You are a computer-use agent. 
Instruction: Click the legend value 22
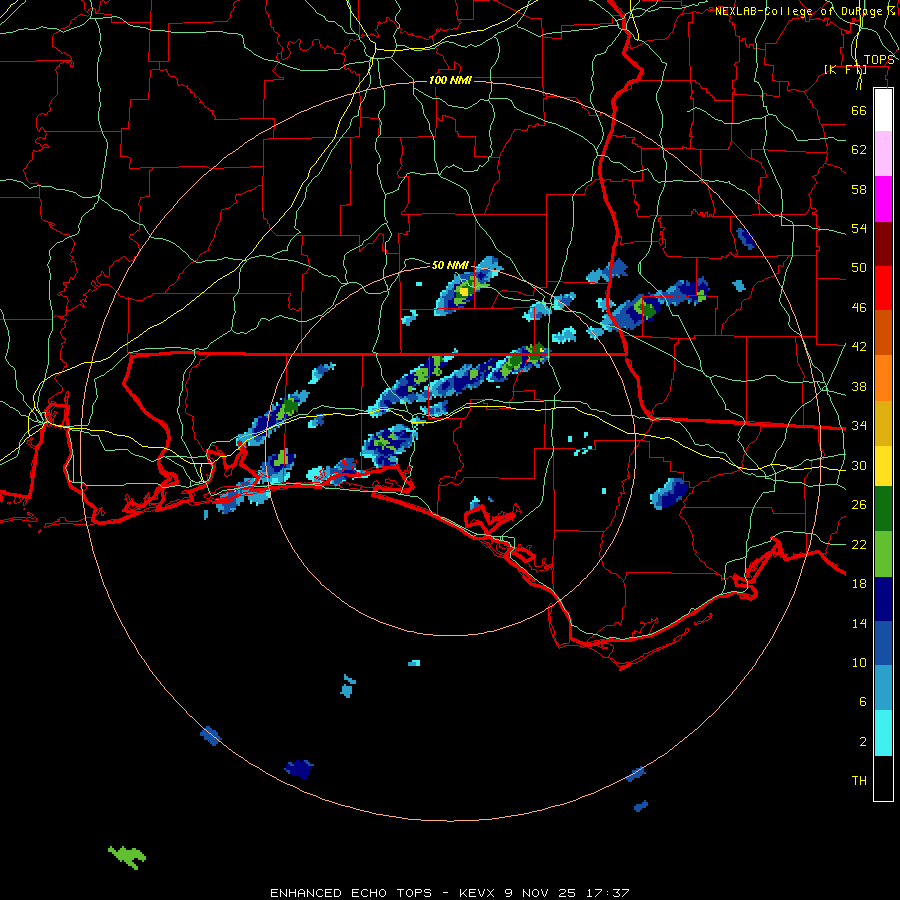click(x=859, y=544)
